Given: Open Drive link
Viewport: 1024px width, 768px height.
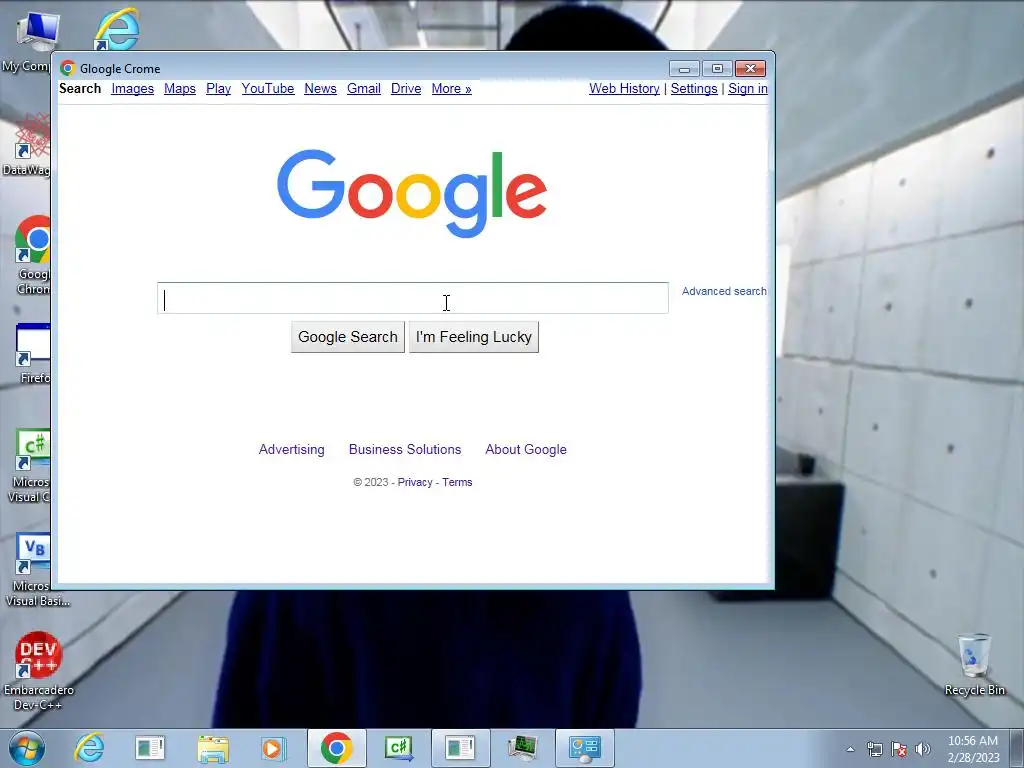Looking at the screenshot, I should [x=406, y=89].
